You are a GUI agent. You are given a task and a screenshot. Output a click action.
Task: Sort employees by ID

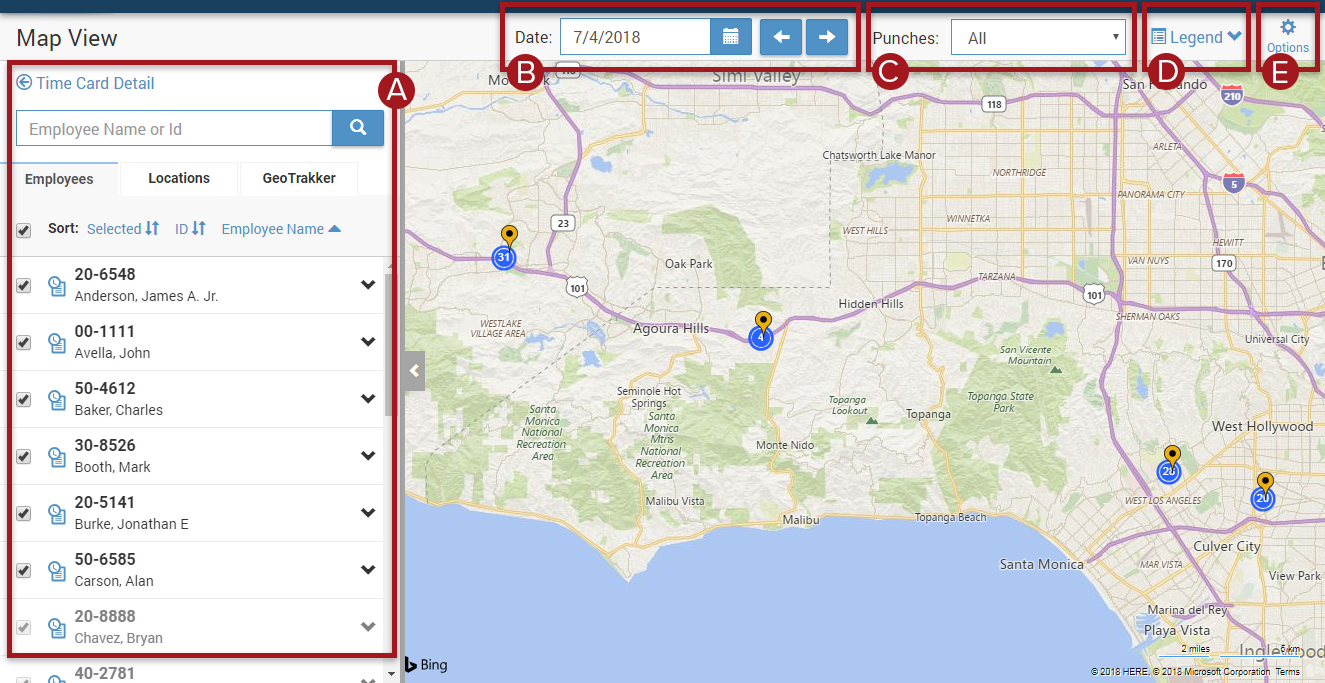pyautogui.click(x=190, y=229)
